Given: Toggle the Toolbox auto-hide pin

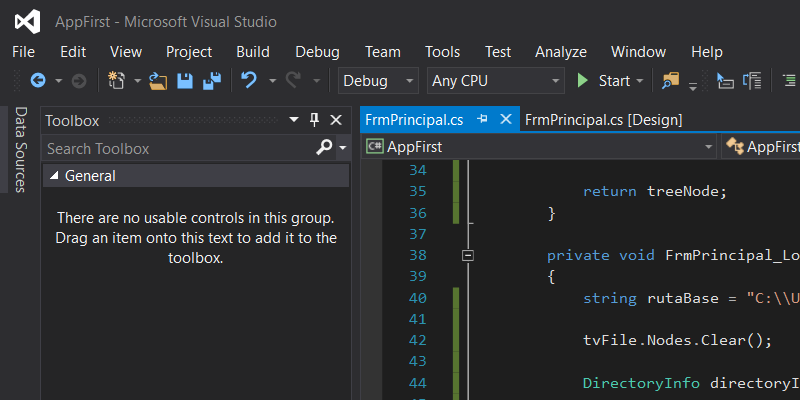Looking at the screenshot, I should click(x=314, y=120).
